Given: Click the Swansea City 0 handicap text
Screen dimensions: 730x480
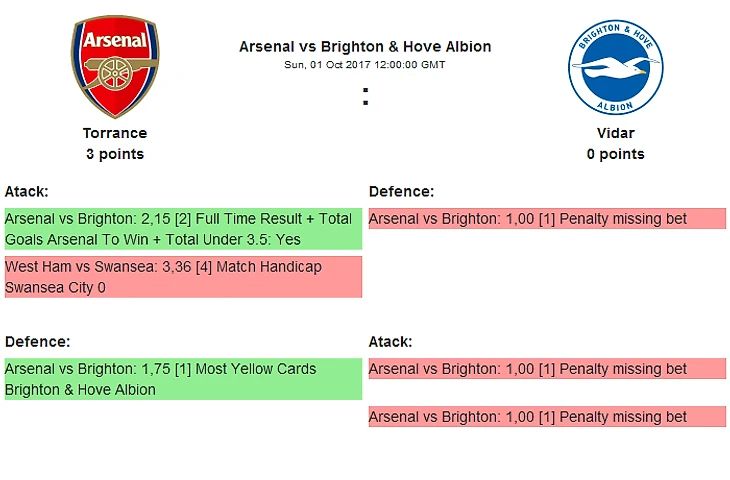Looking at the screenshot, I should click(55, 288).
